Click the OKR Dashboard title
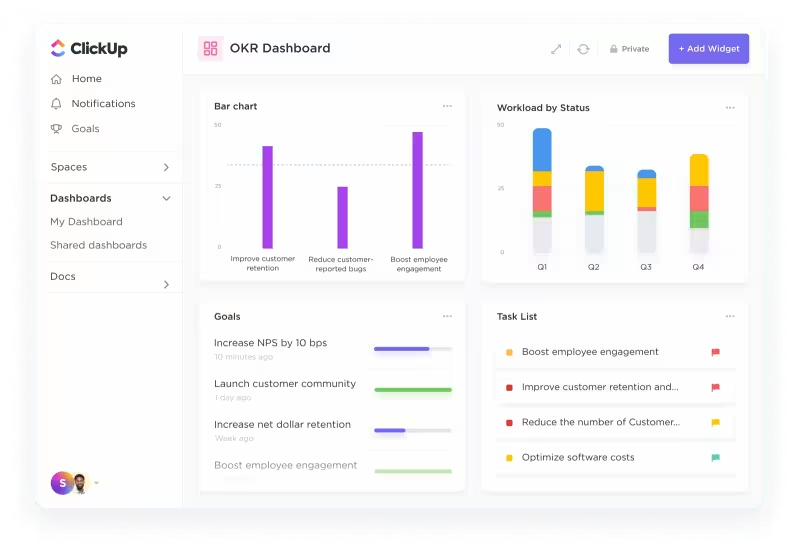 (280, 48)
